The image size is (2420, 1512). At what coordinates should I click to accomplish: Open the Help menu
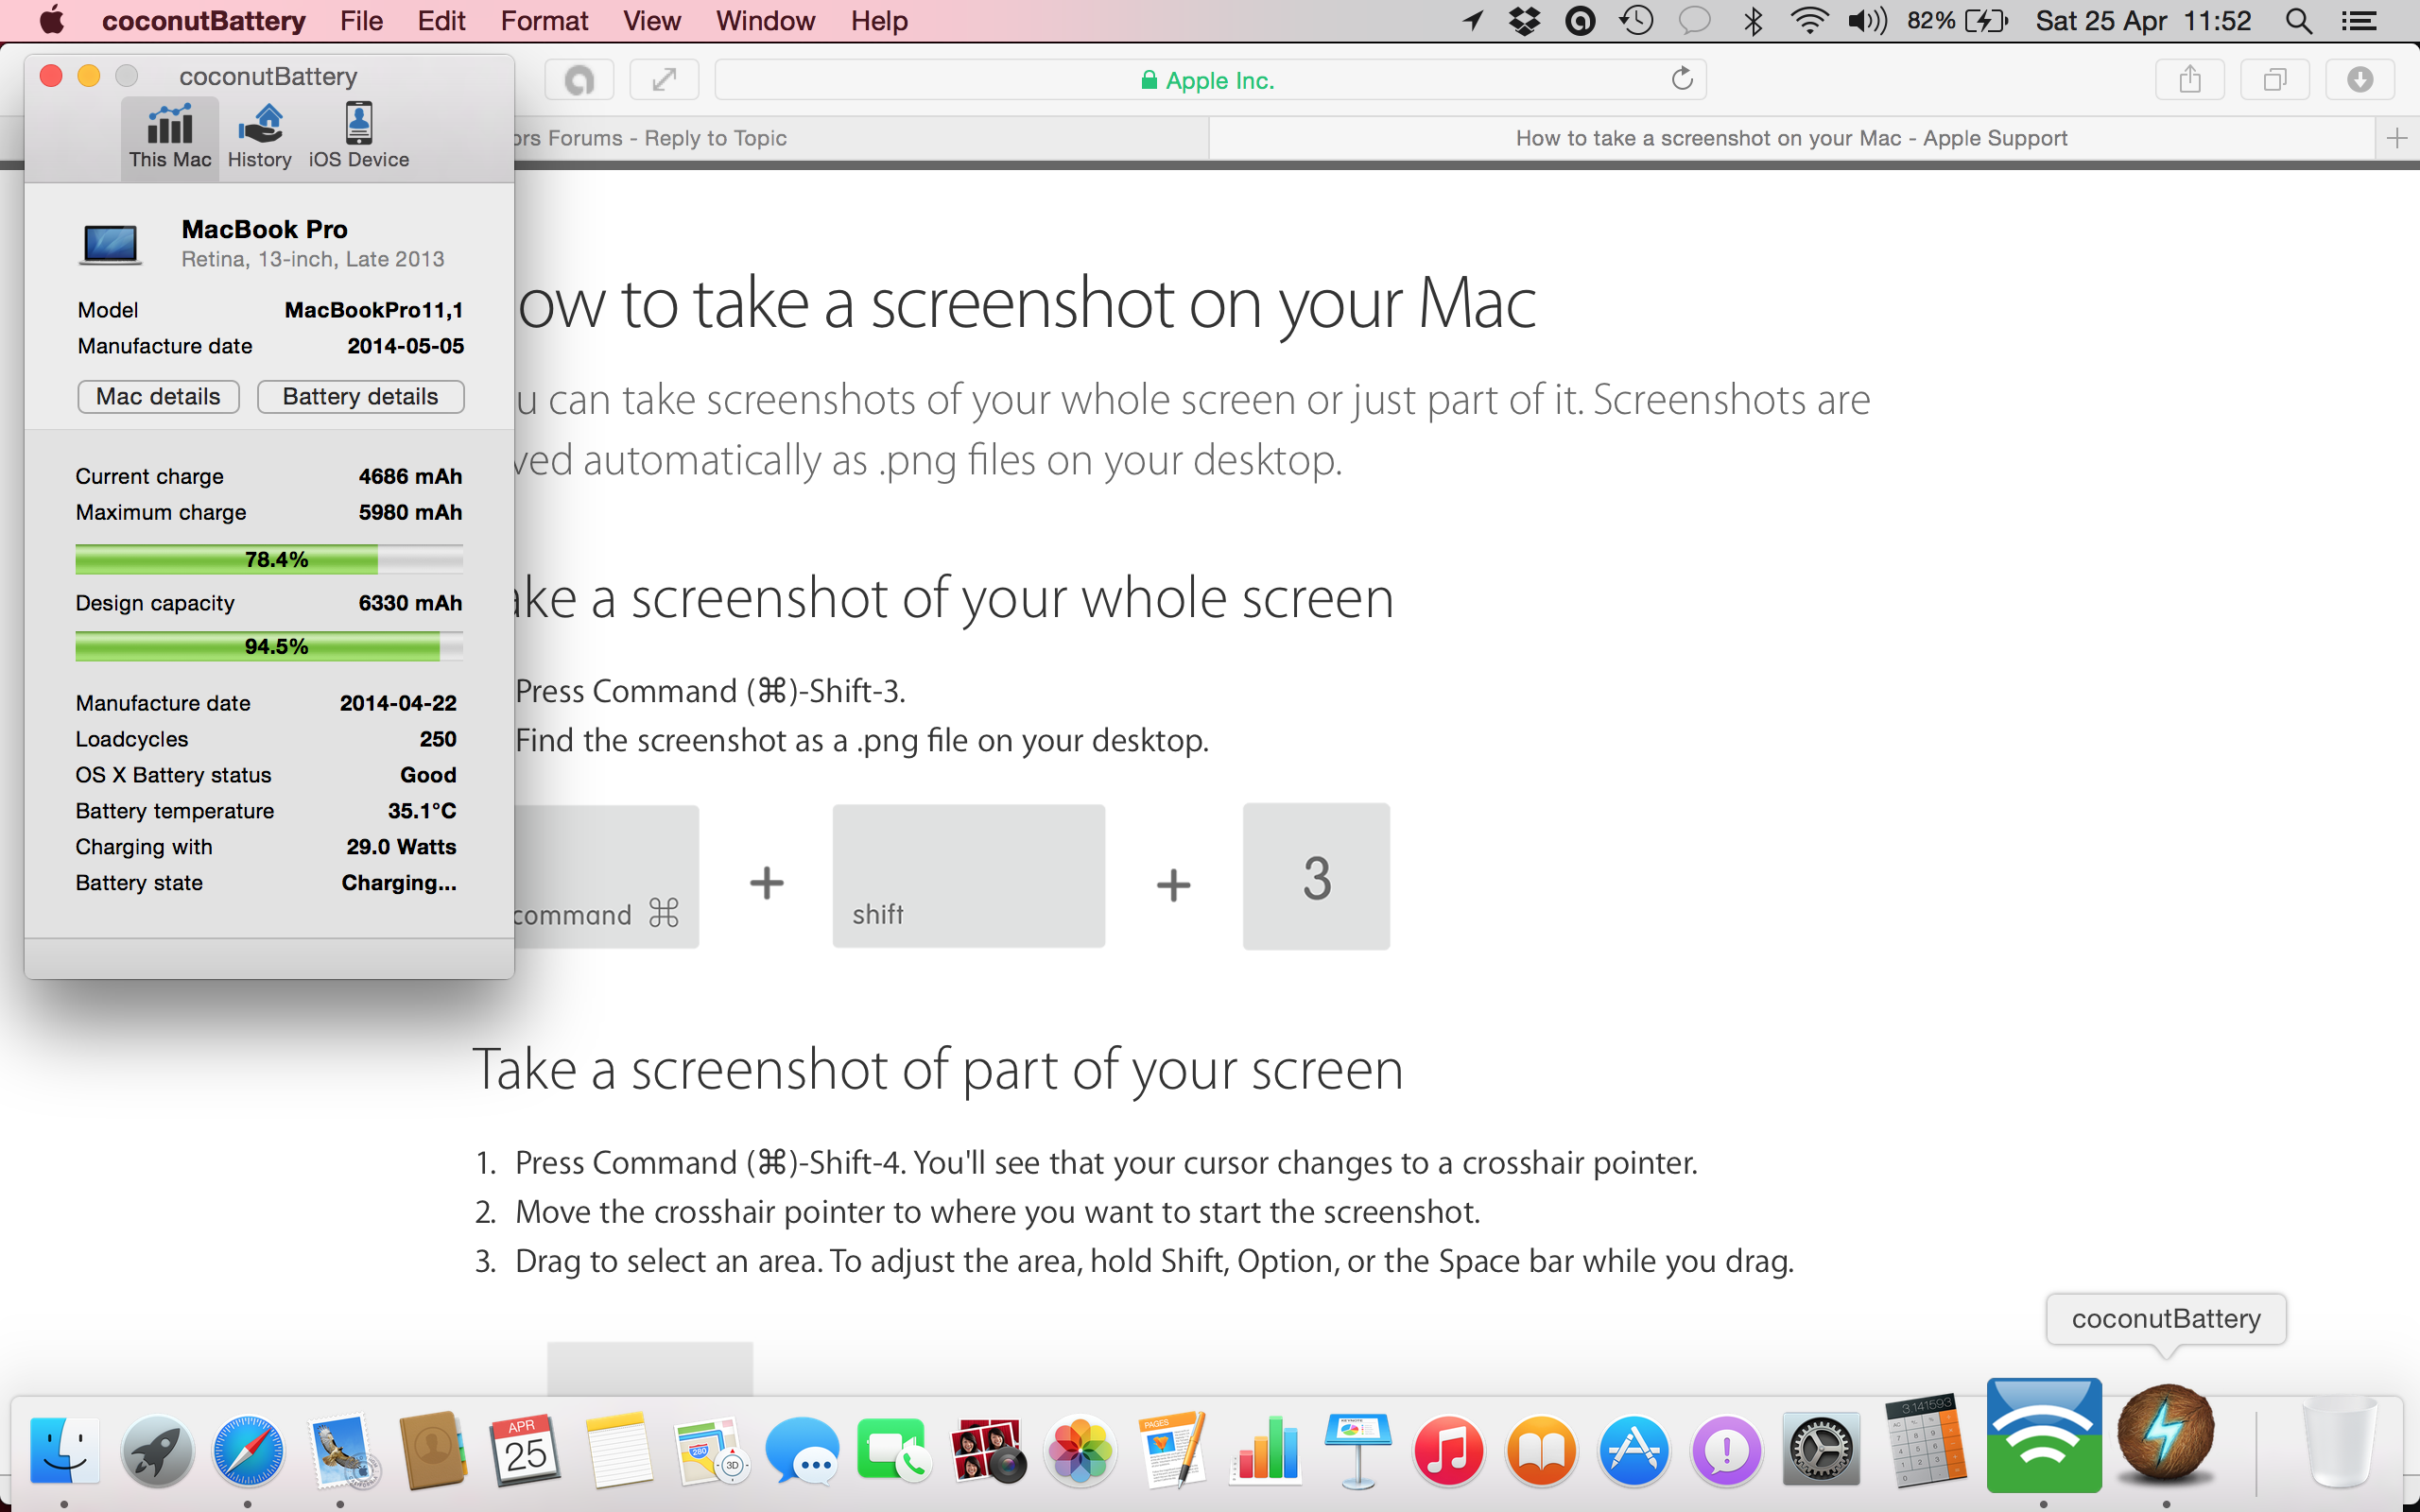pos(879,20)
